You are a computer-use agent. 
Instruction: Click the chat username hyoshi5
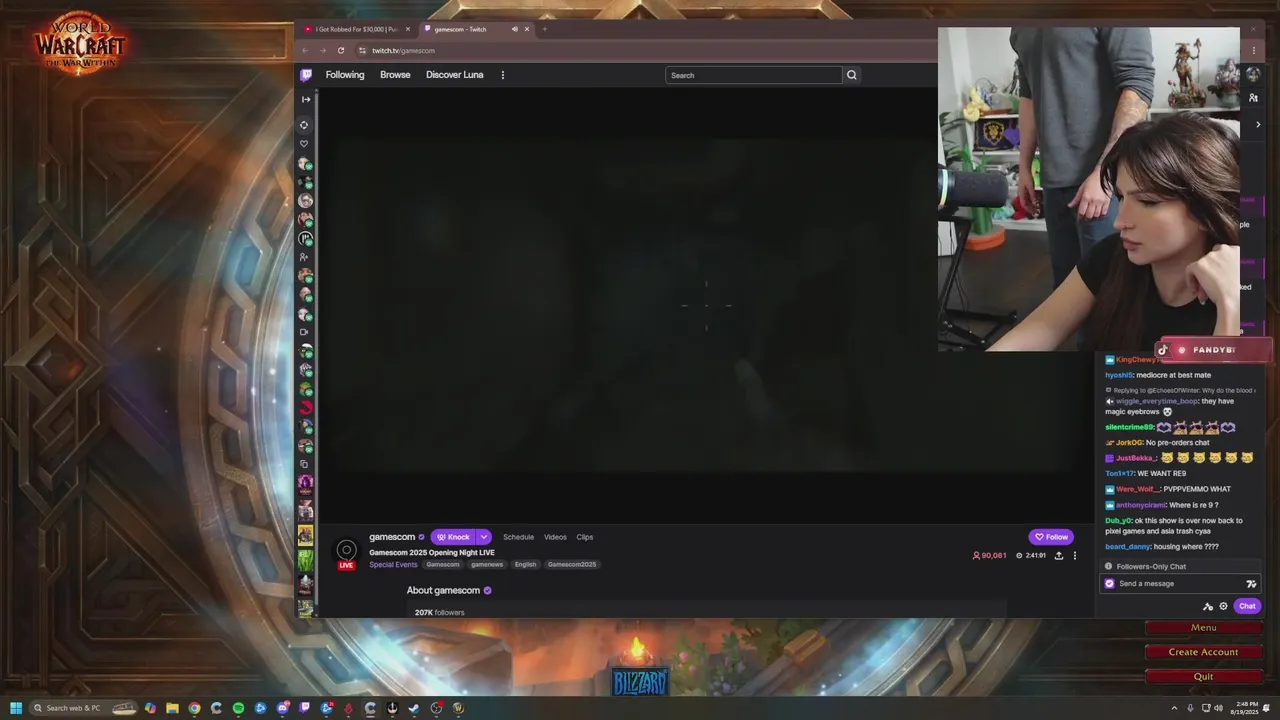point(1119,375)
